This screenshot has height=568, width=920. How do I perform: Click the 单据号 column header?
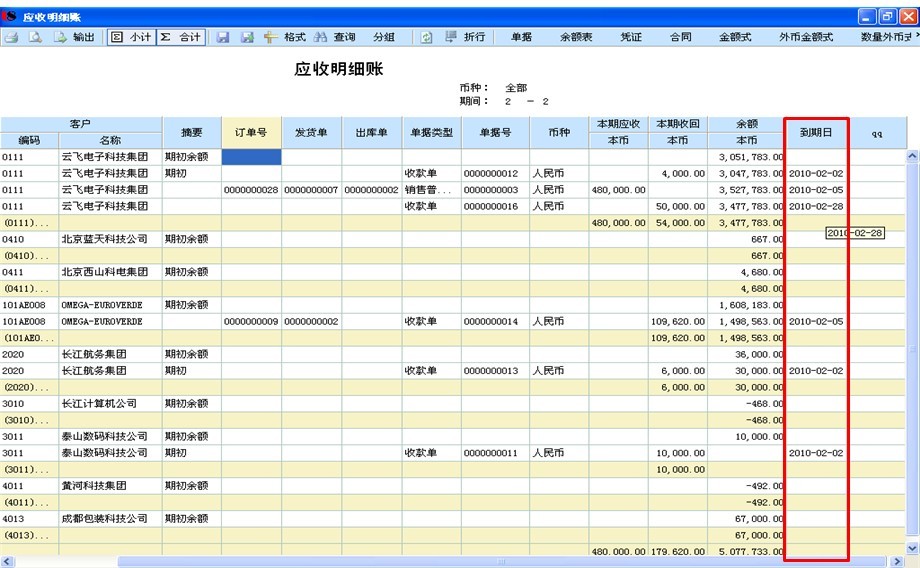(x=495, y=133)
